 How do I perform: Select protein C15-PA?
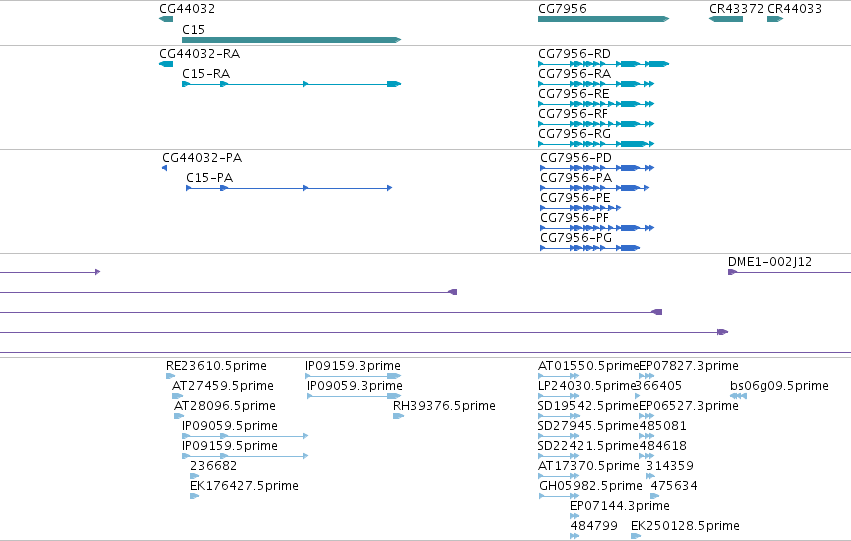tap(289, 188)
